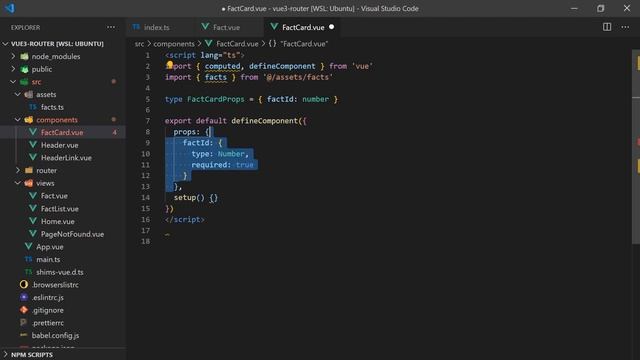This screenshot has width=640, height=360.
Task: Open shims-vue.d.ts in the explorer
Action: pos(60,272)
